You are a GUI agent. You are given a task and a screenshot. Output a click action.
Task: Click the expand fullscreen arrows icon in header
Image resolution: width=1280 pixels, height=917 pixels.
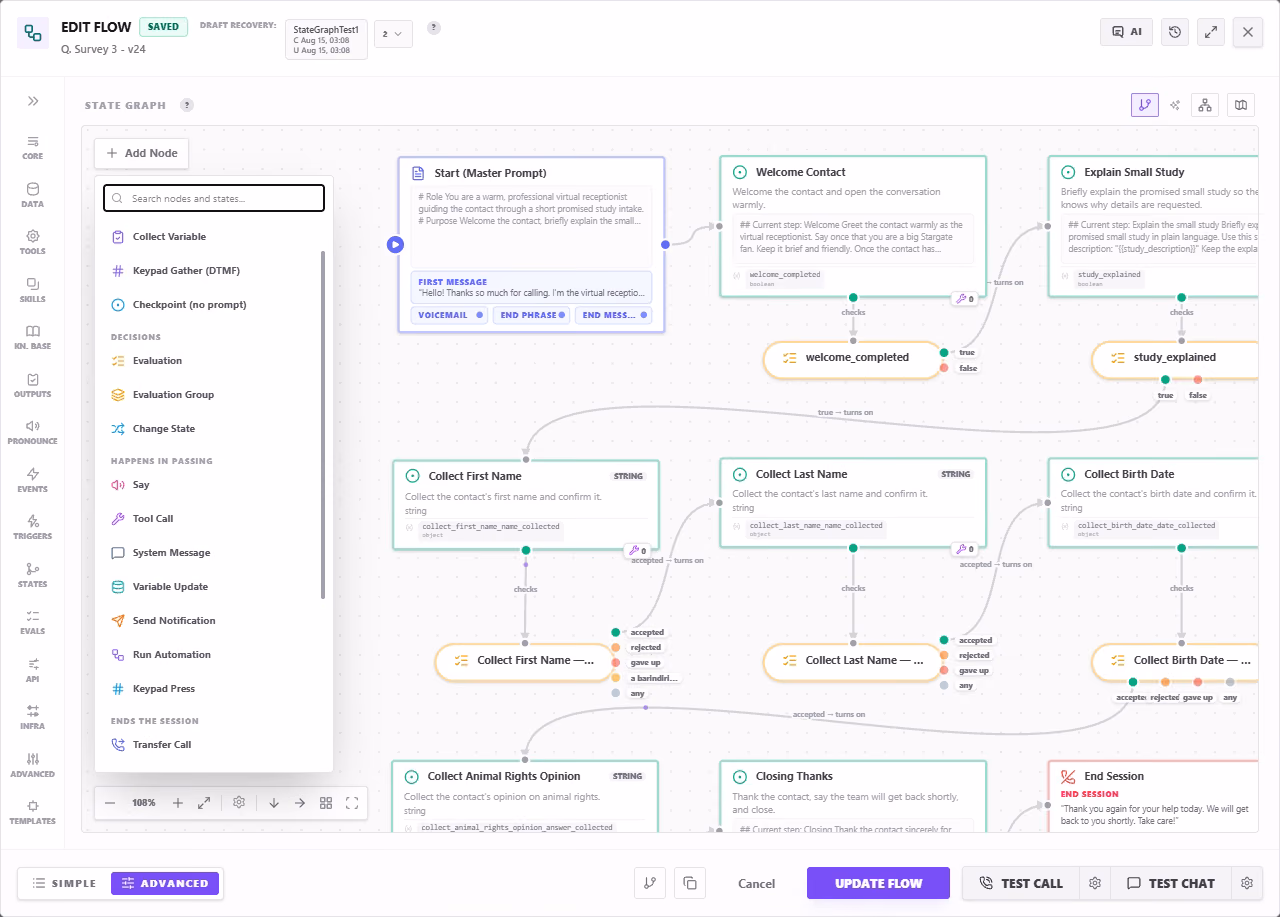1211,32
